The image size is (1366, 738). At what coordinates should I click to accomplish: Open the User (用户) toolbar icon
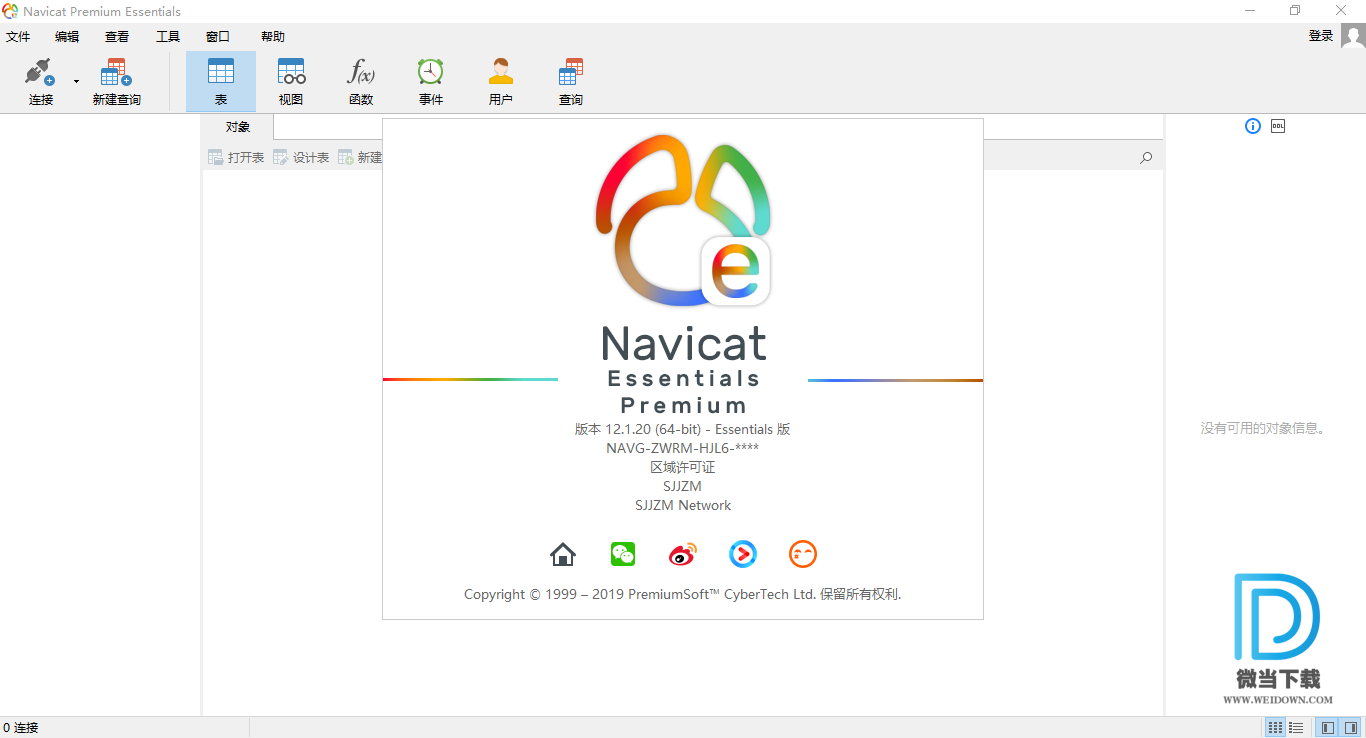tap(501, 82)
